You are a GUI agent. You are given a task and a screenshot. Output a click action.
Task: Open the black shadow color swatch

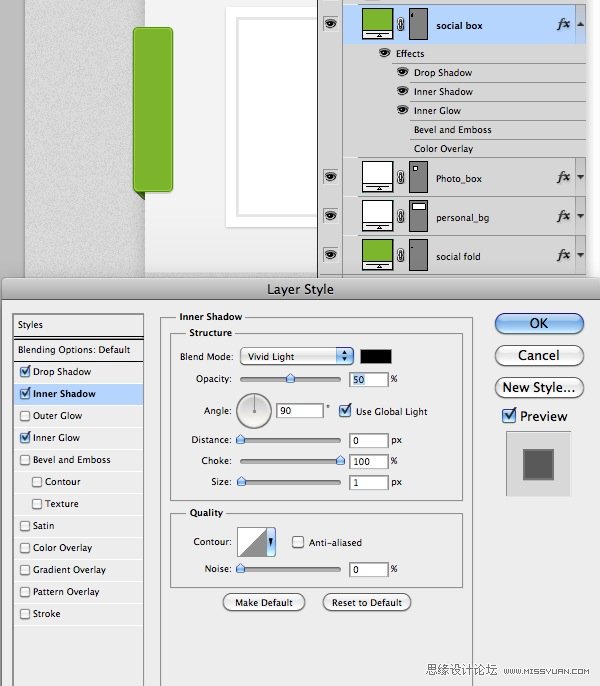[376, 356]
